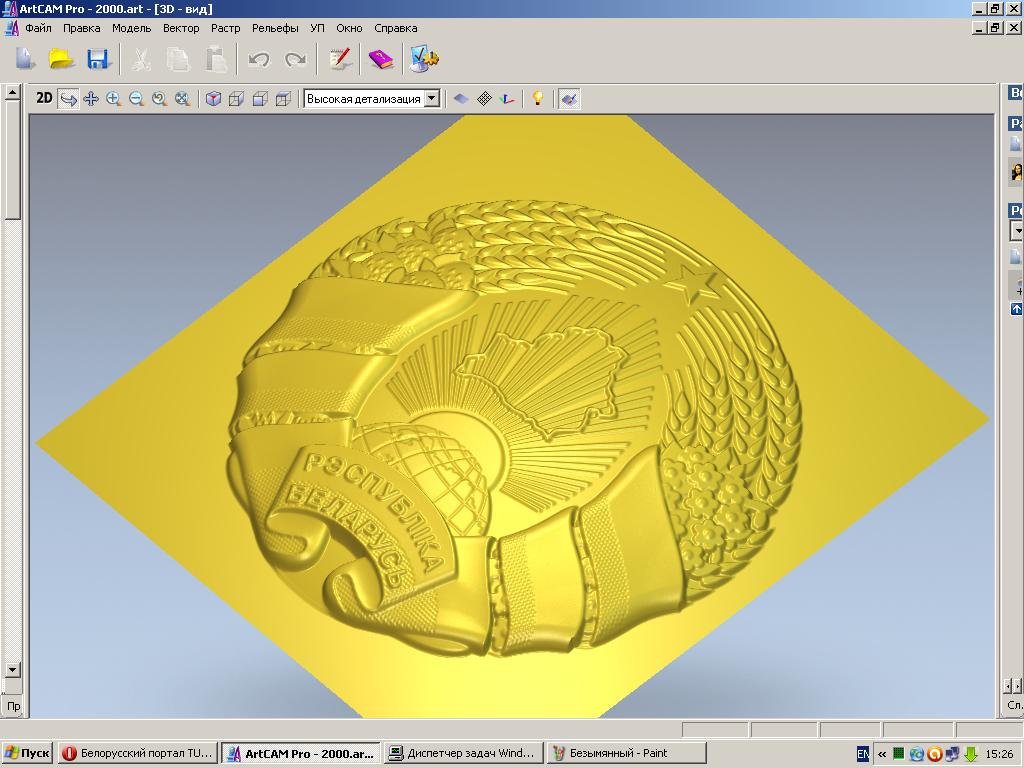1024x768 pixels.
Task: Open the Вектор menu
Action: pyautogui.click(x=181, y=28)
